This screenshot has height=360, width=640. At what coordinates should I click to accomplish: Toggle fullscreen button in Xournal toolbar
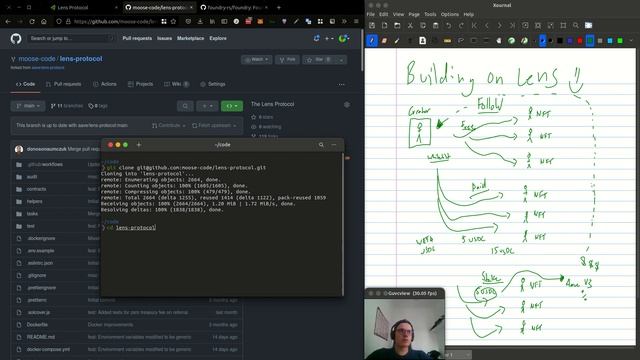[x=589, y=25]
